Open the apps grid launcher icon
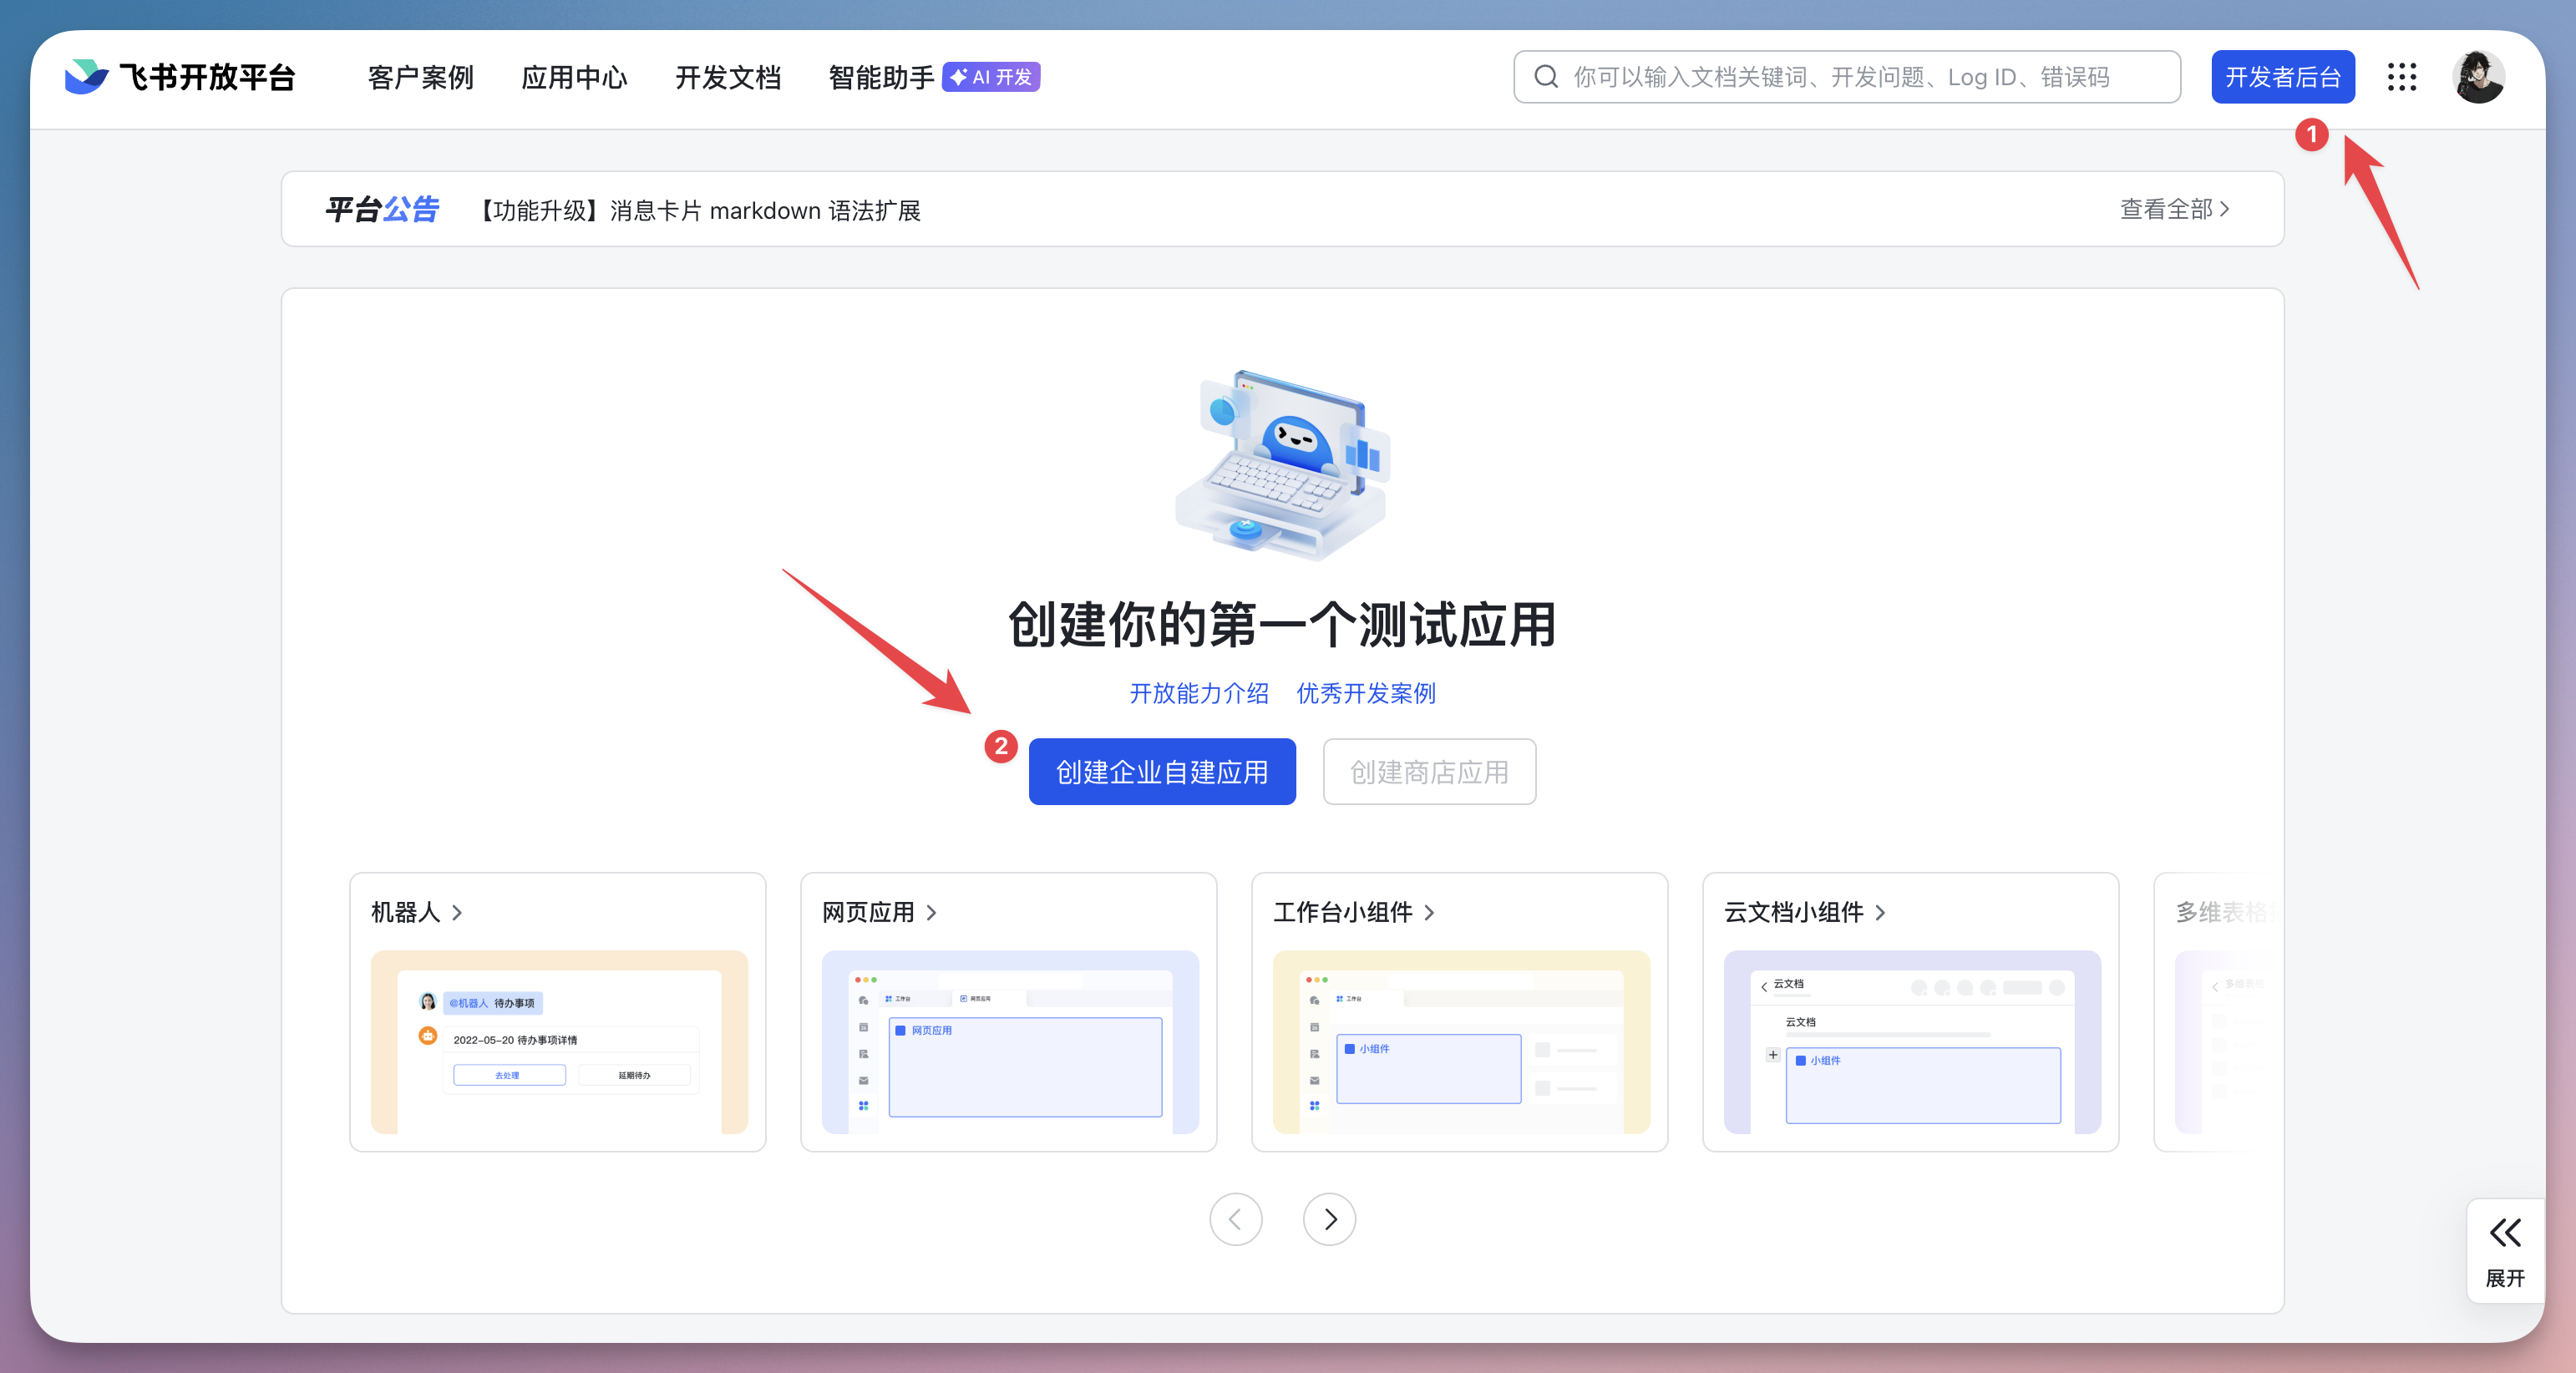The image size is (2576, 1373). point(2401,77)
